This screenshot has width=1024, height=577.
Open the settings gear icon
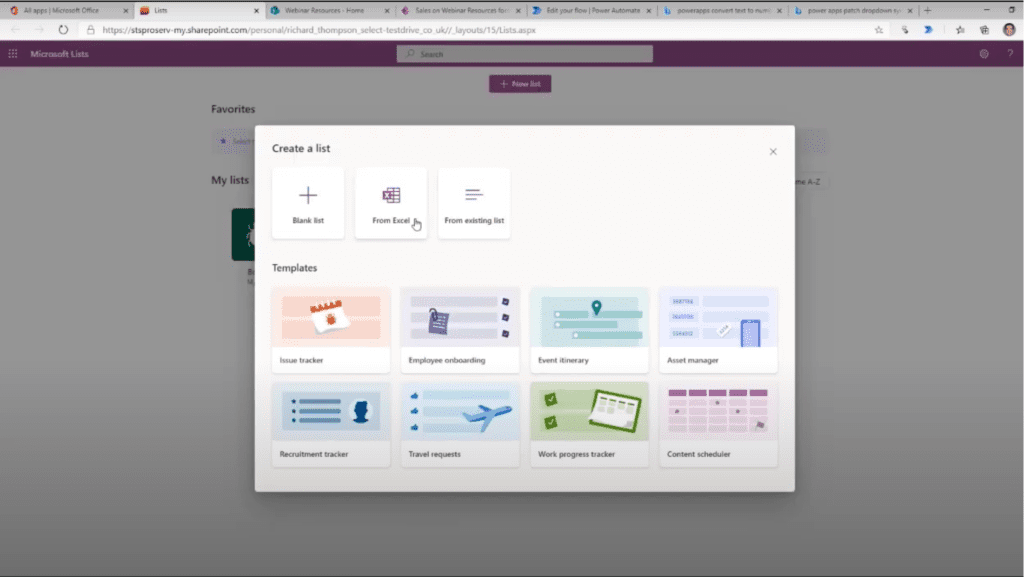pos(984,54)
